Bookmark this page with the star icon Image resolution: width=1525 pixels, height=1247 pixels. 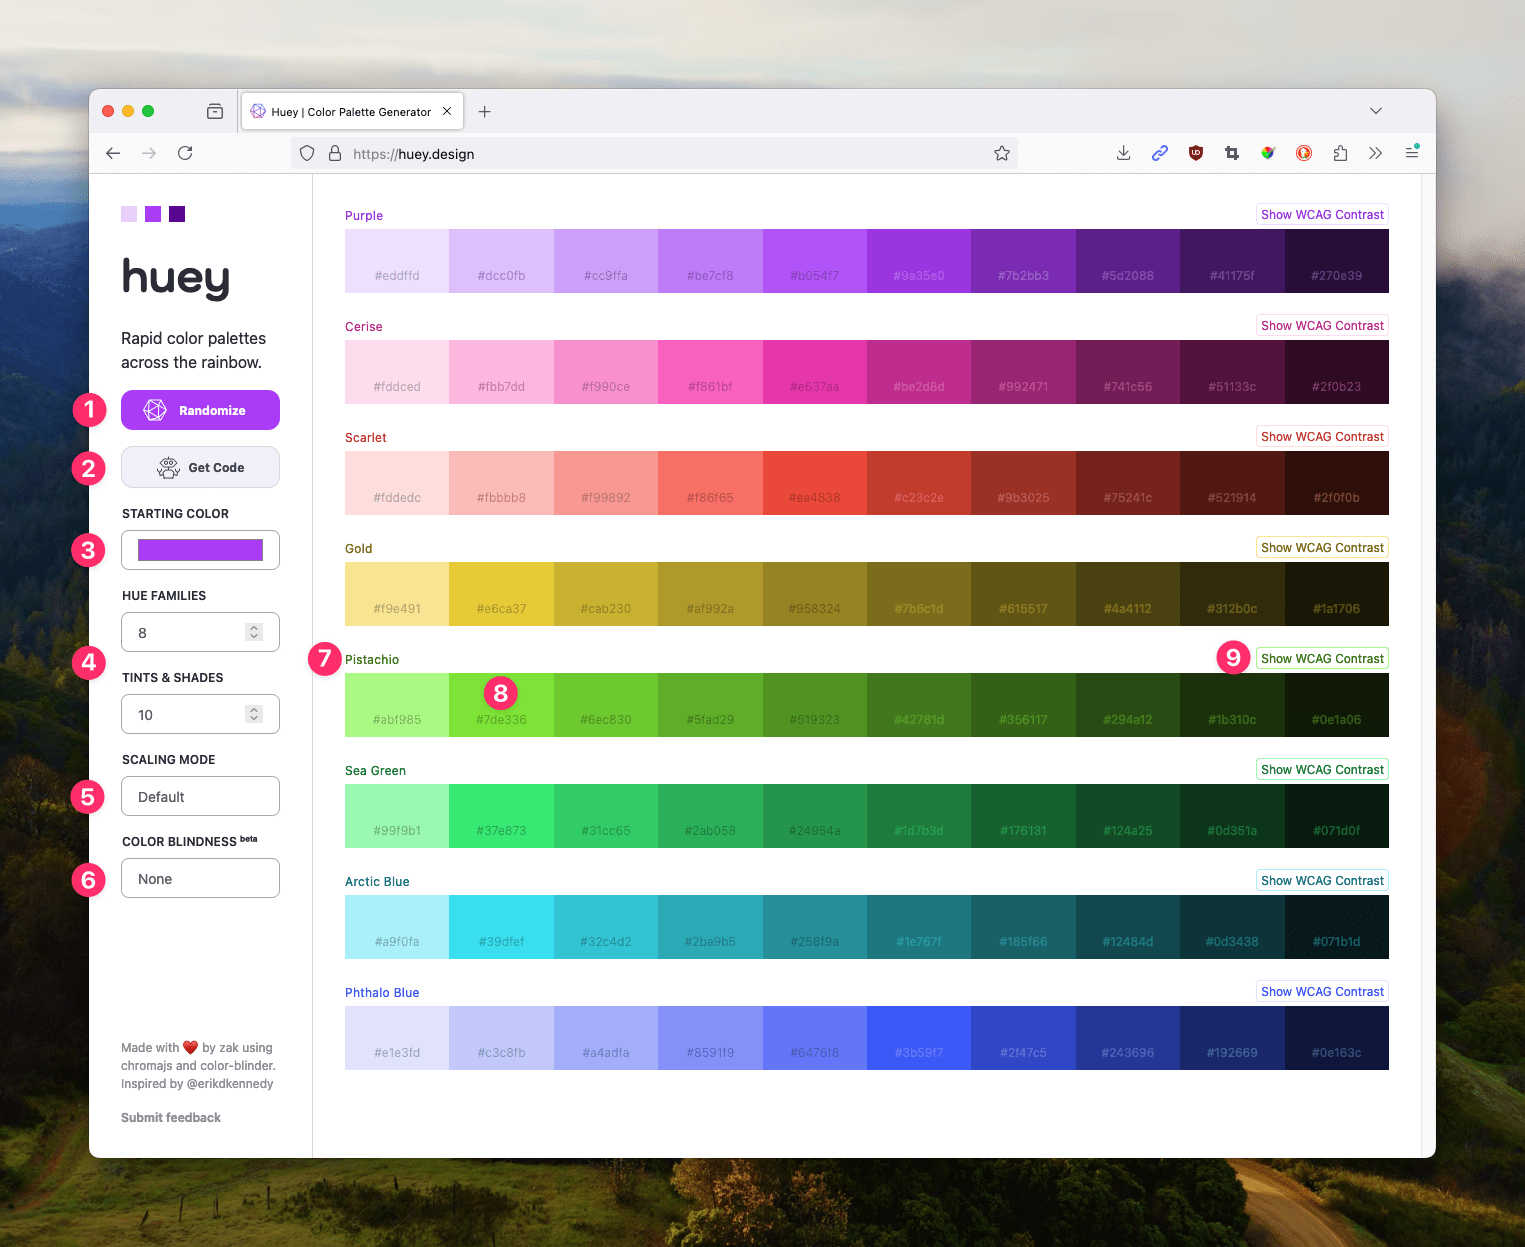[x=1002, y=153]
